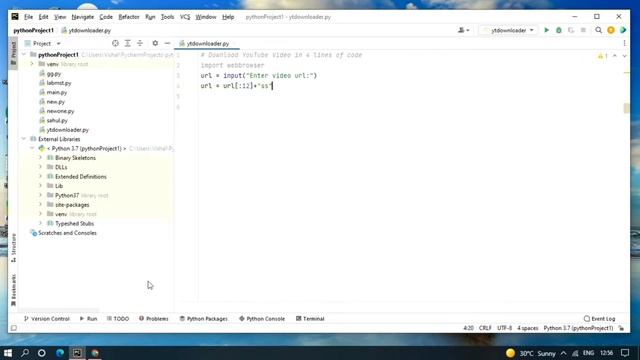
Task: Click Run with Coverage icon
Action: coord(571,30)
